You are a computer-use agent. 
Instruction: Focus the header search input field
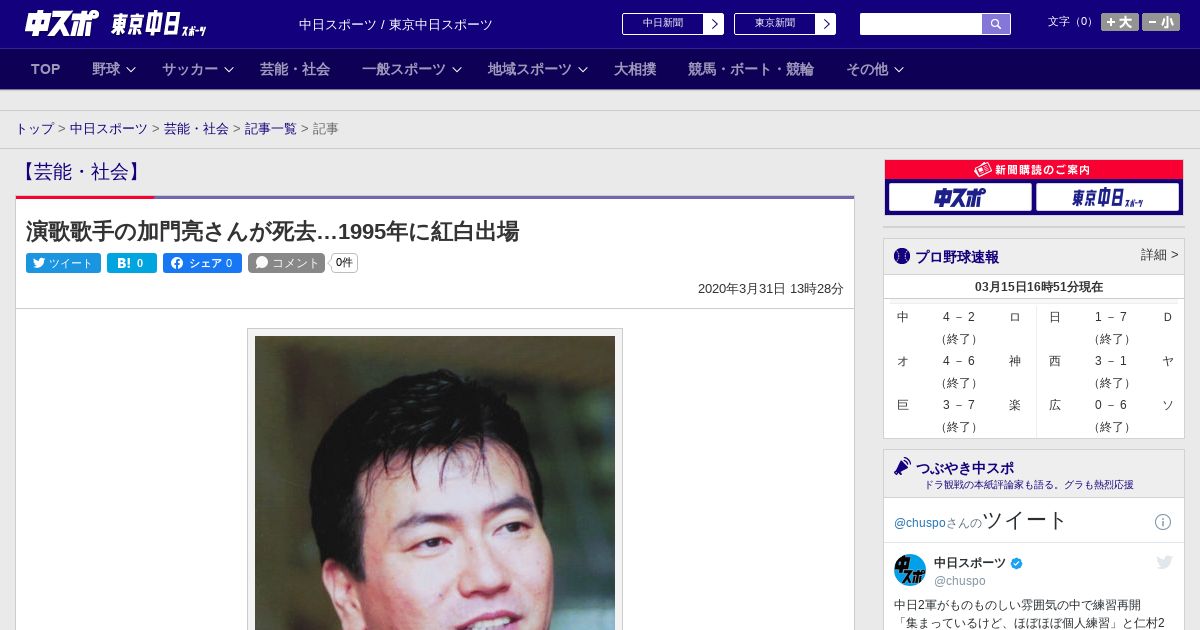[921, 24]
